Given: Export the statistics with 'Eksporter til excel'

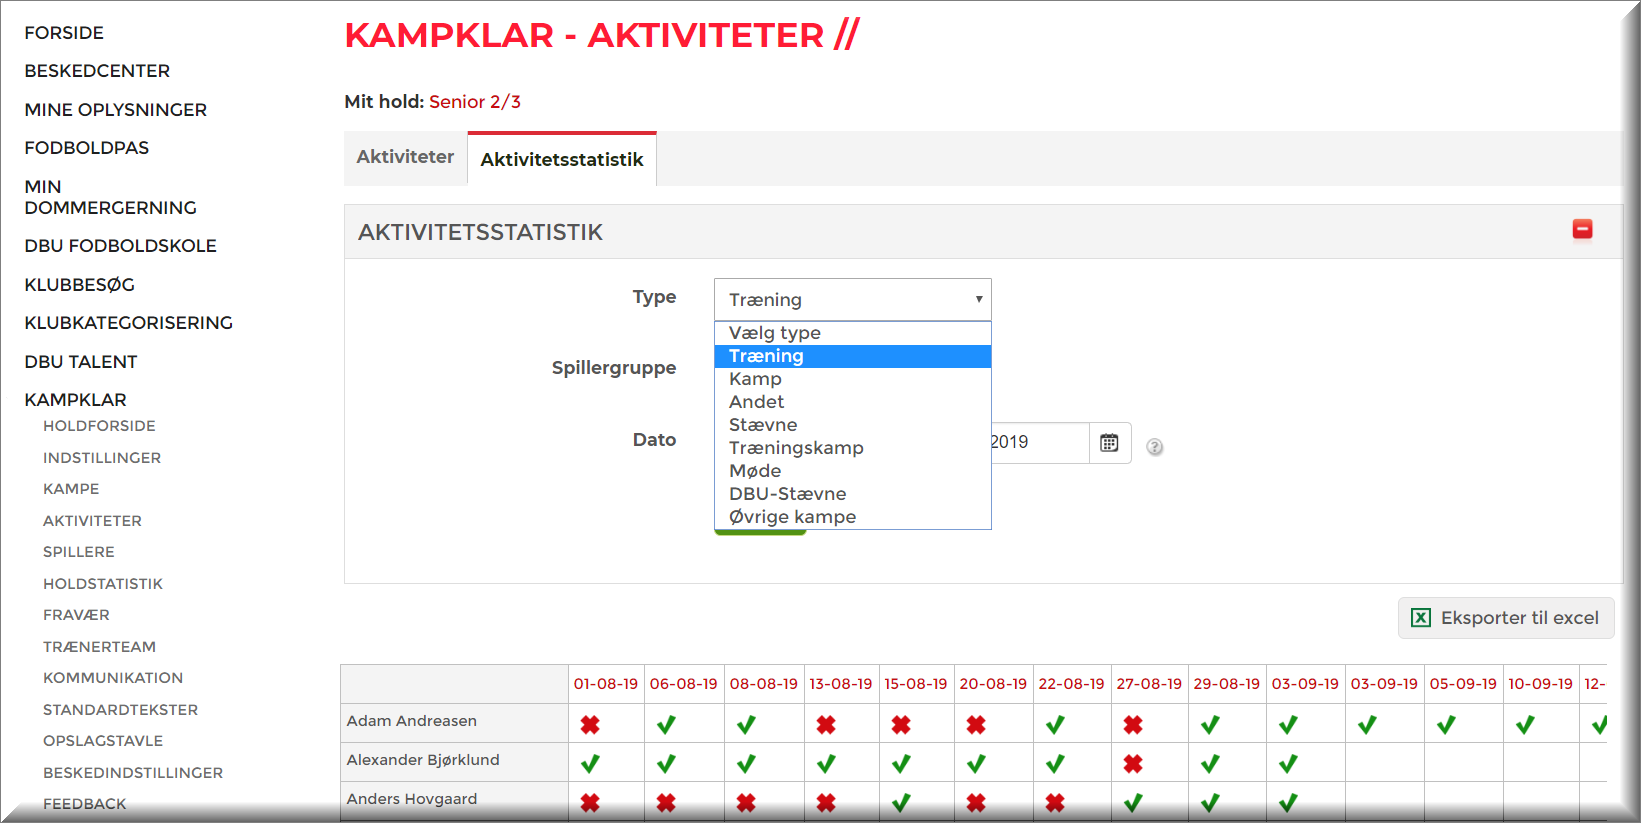Looking at the screenshot, I should (x=1506, y=618).
